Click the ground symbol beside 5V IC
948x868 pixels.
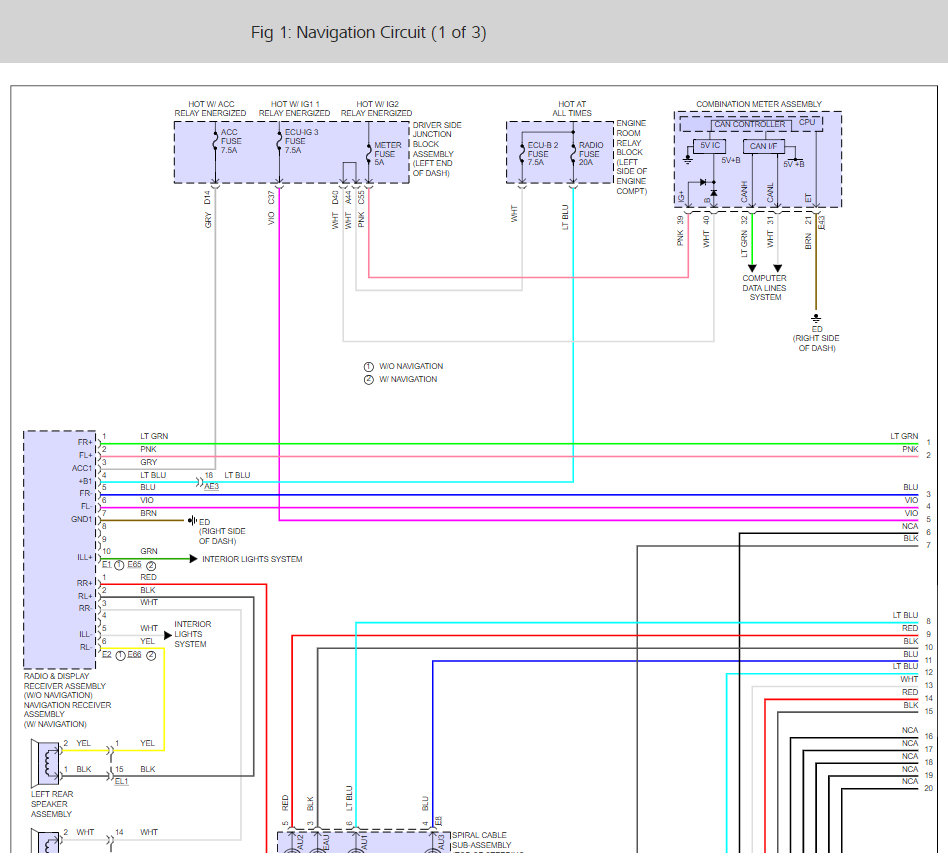(x=687, y=160)
